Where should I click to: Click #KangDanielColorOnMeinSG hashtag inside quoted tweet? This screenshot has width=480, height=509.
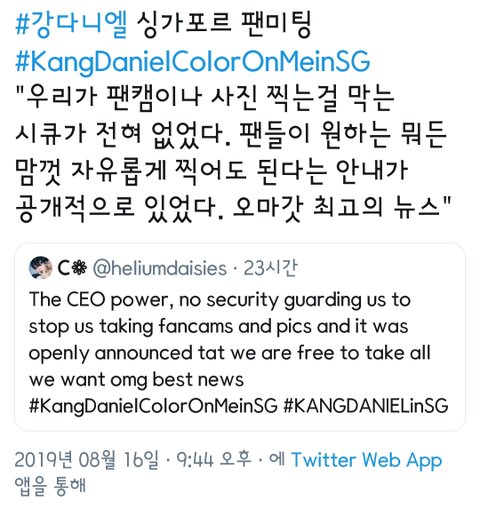coord(153,406)
